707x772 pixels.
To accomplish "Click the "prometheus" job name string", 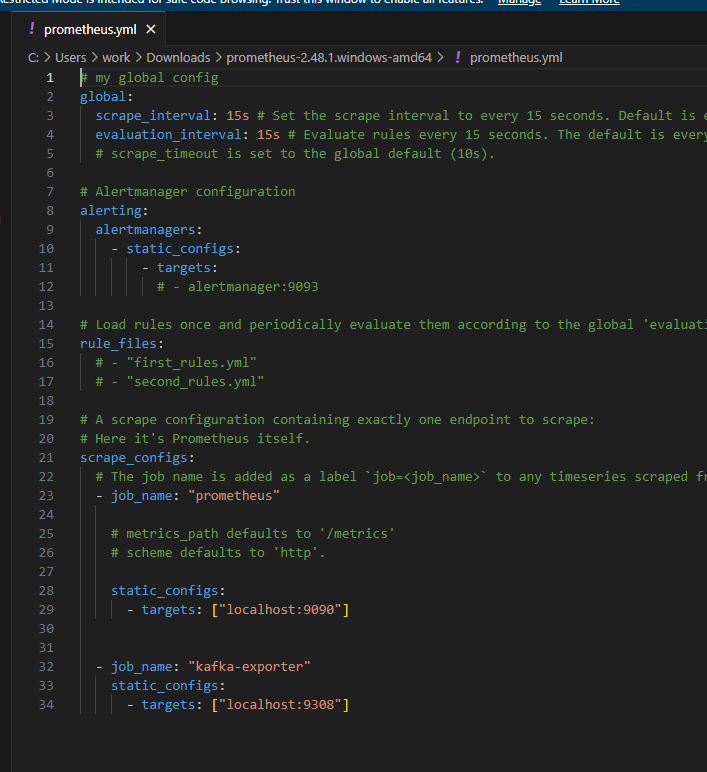I will [234, 495].
